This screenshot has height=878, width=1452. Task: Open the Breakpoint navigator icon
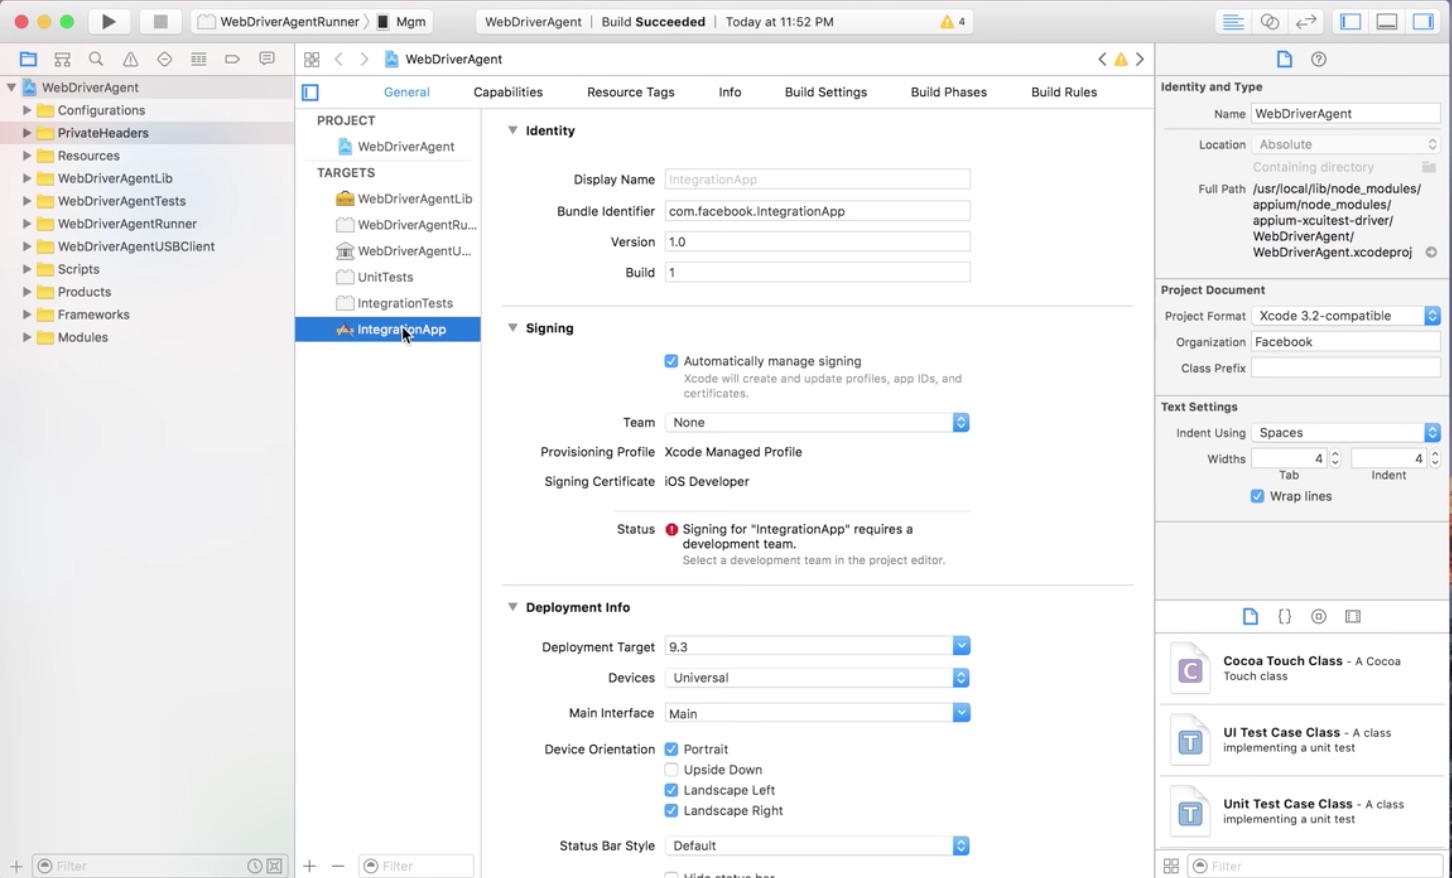(x=232, y=59)
